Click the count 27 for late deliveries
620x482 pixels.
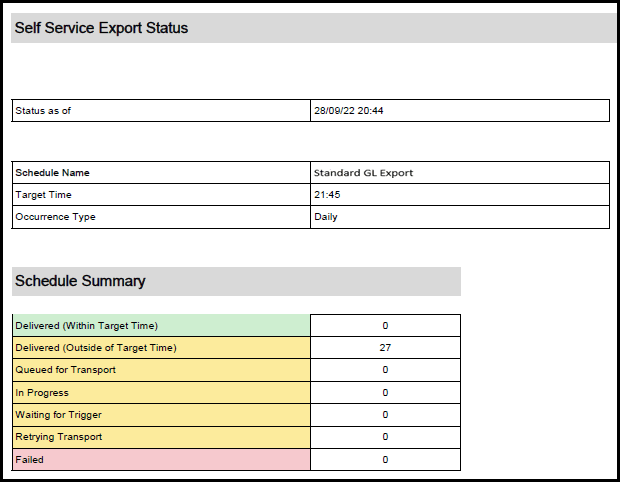[x=385, y=348]
